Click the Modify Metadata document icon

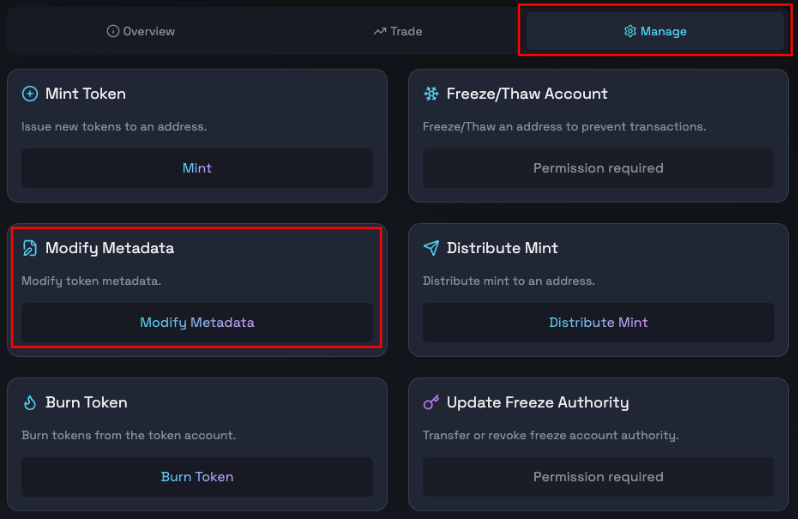click(x=30, y=248)
